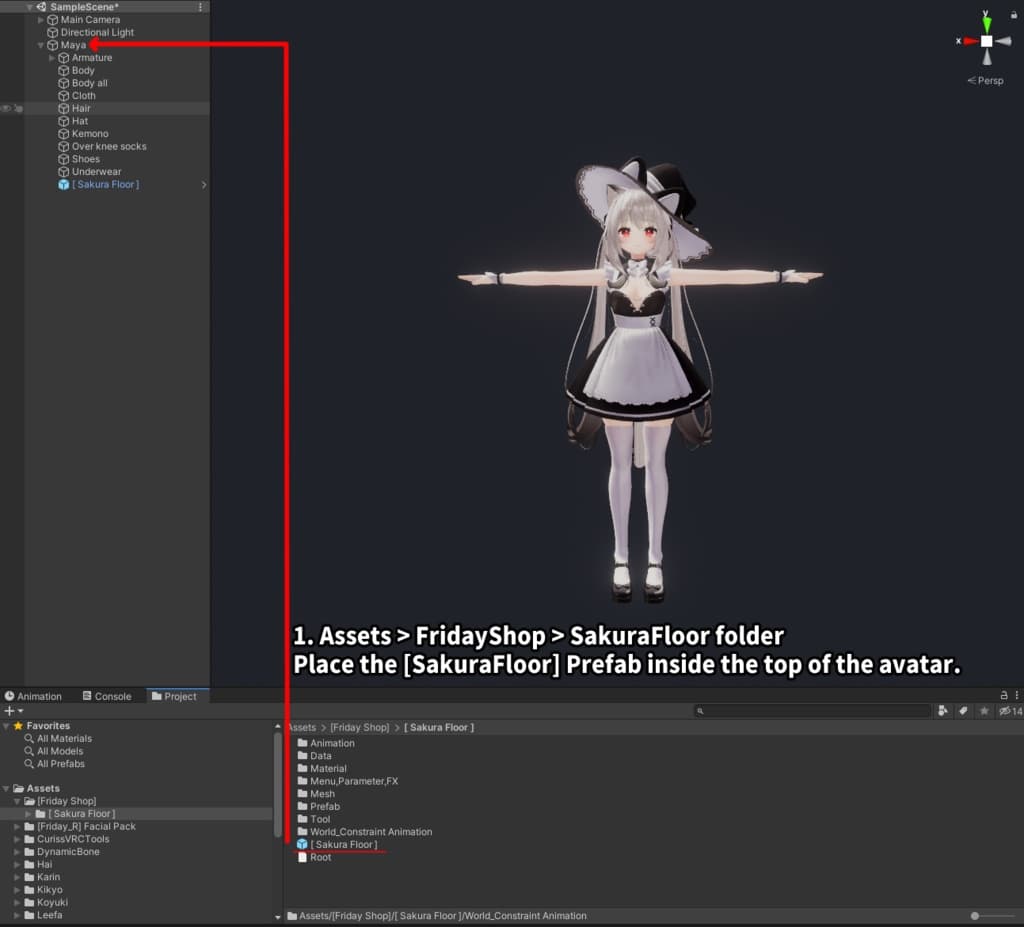Click the Mesh folder icon
The image size is (1024, 927).
coord(302,794)
